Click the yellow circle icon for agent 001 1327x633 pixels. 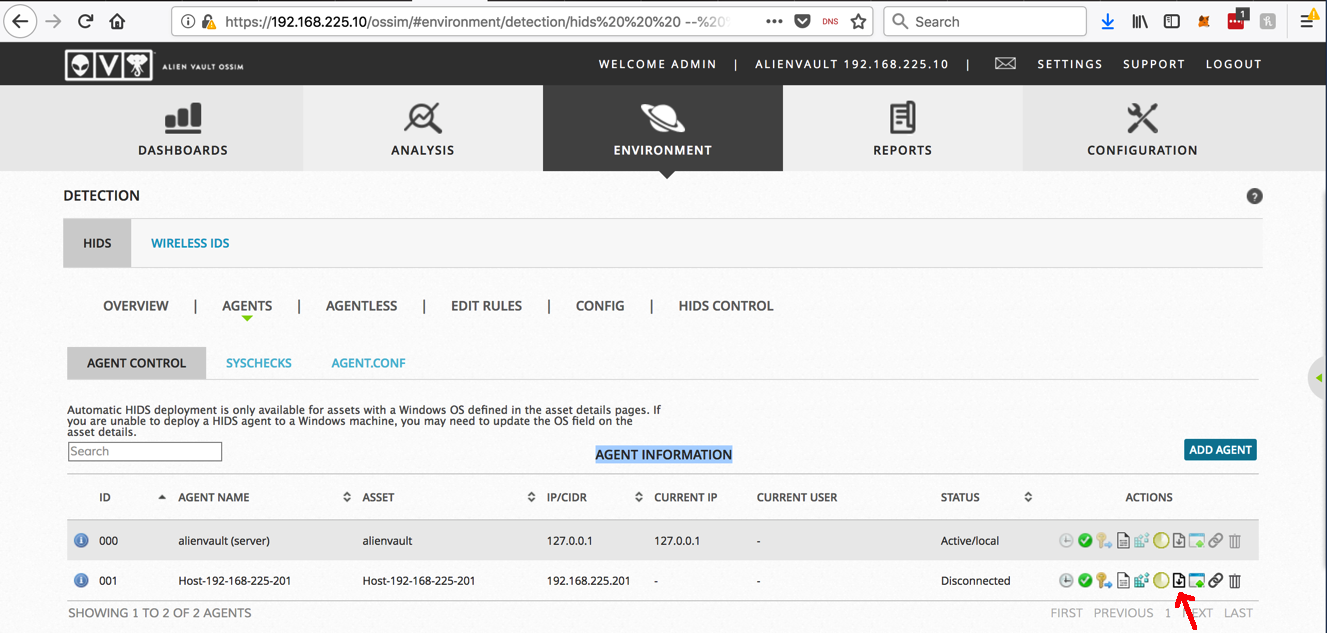click(x=1161, y=580)
